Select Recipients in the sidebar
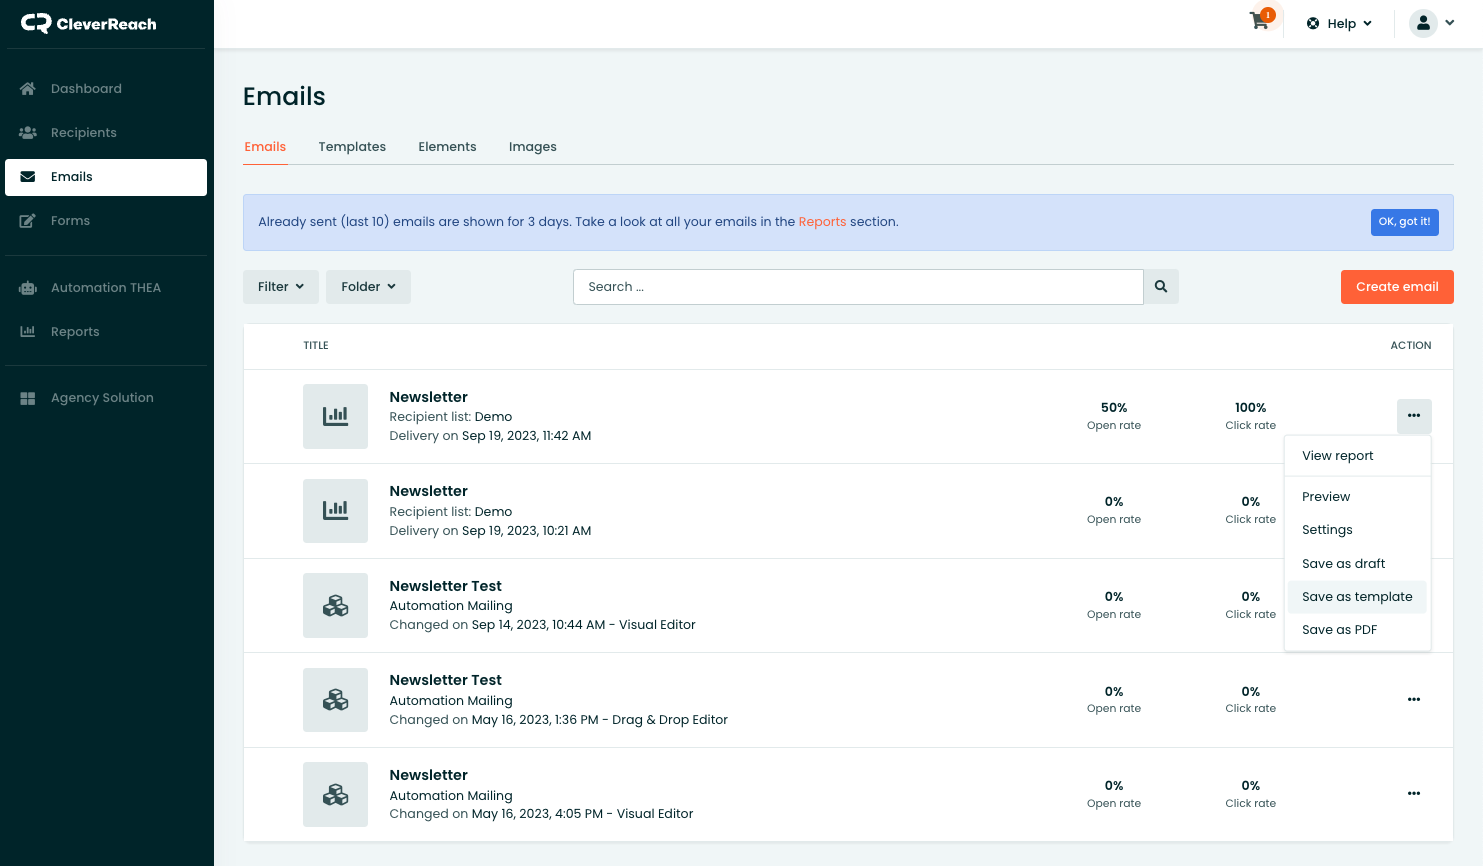Image resolution: width=1483 pixels, height=866 pixels. coord(84,132)
